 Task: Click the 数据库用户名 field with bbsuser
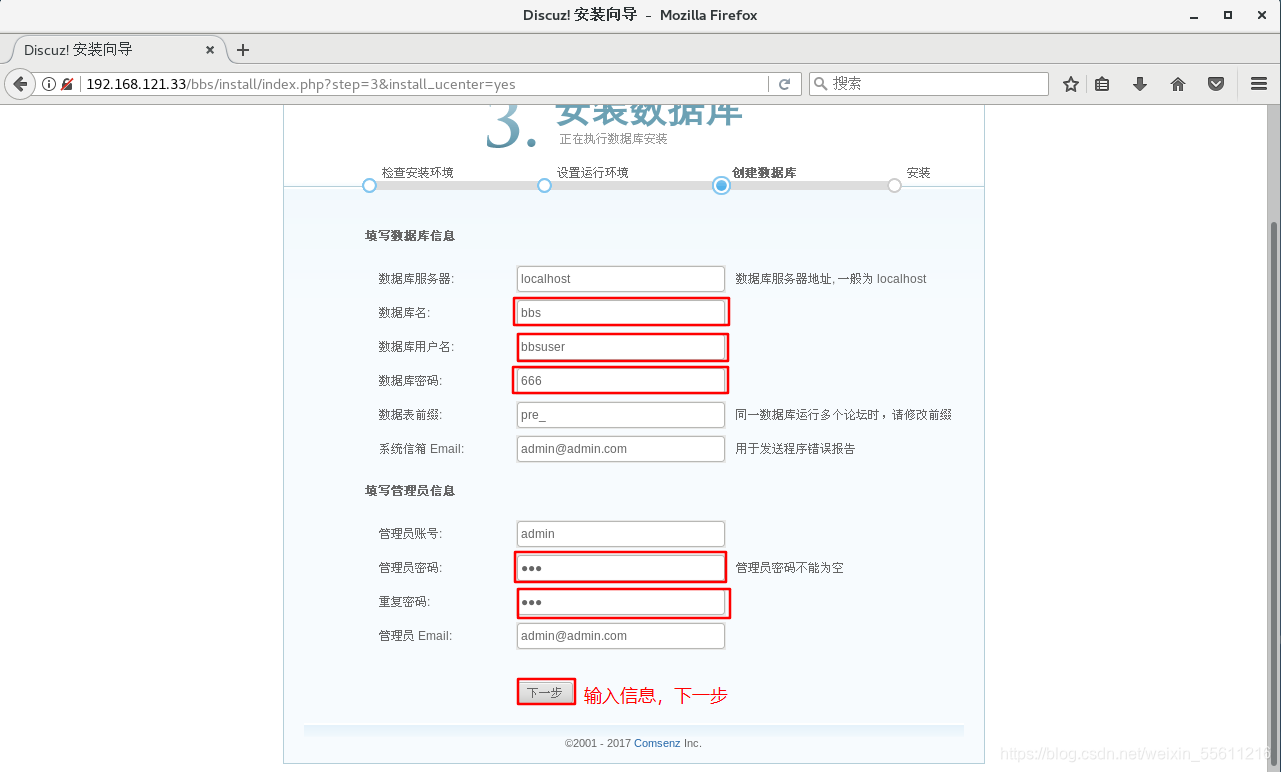[x=621, y=347]
